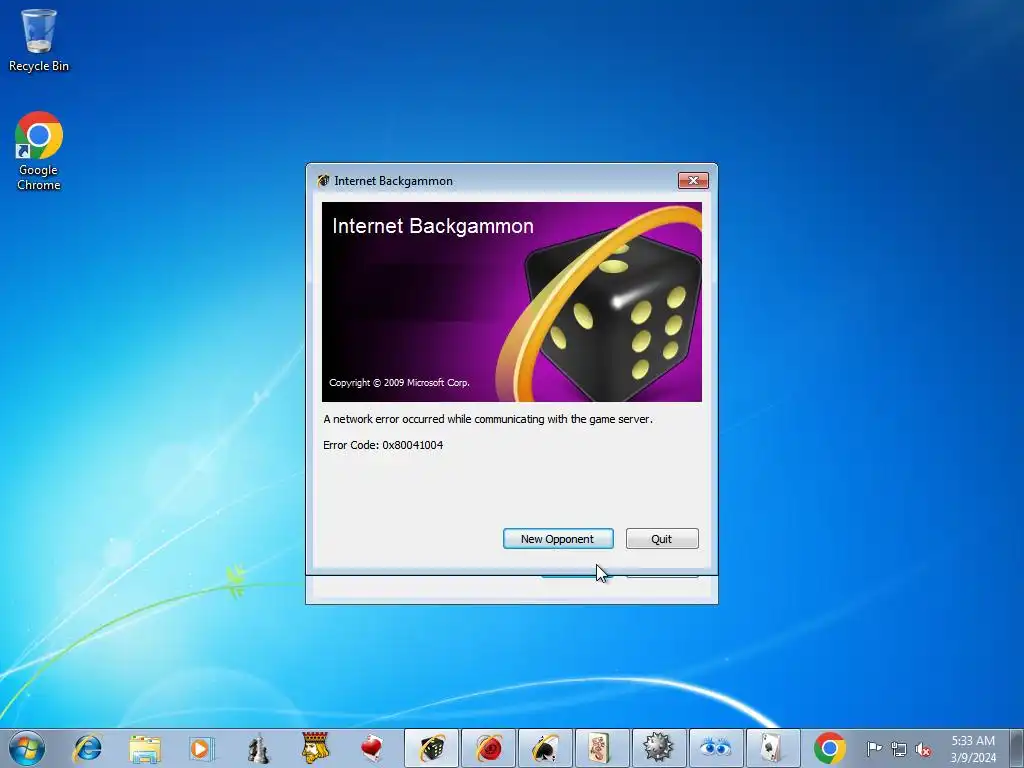Click the Error Code: 0x80041004 text
1024x768 pixels.
point(383,445)
